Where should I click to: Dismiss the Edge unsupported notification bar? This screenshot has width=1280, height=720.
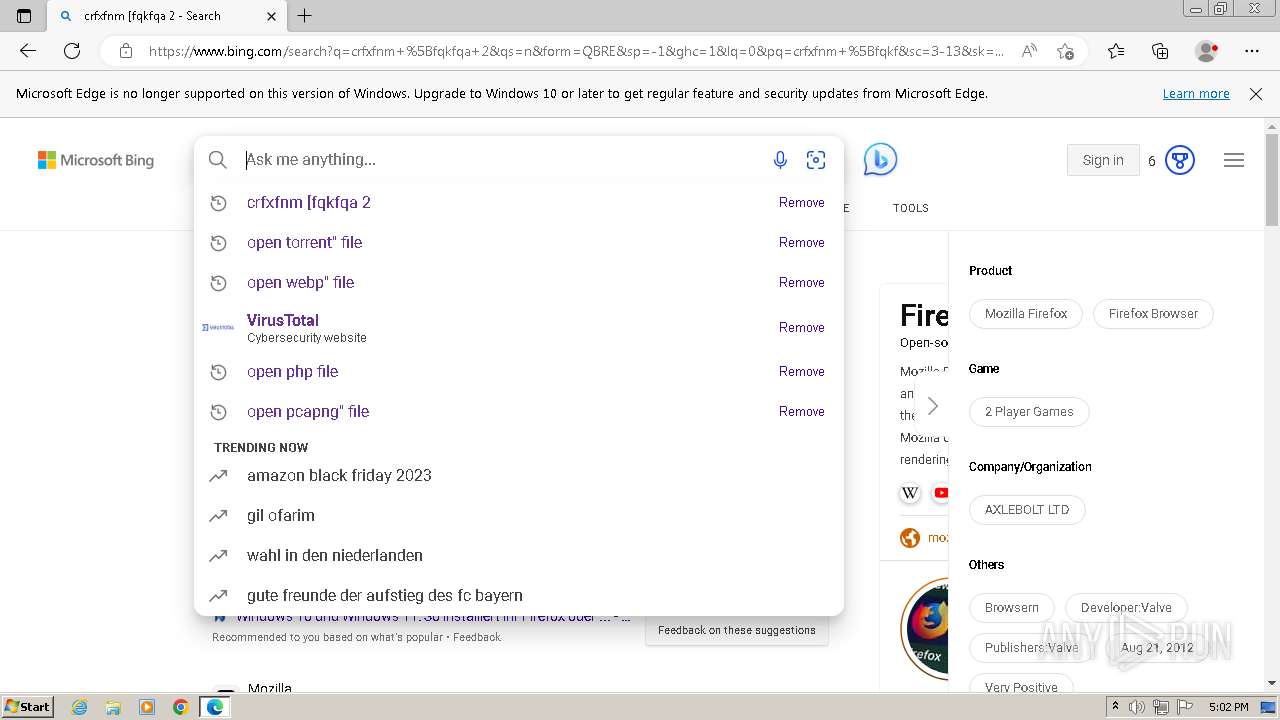[x=1256, y=94]
